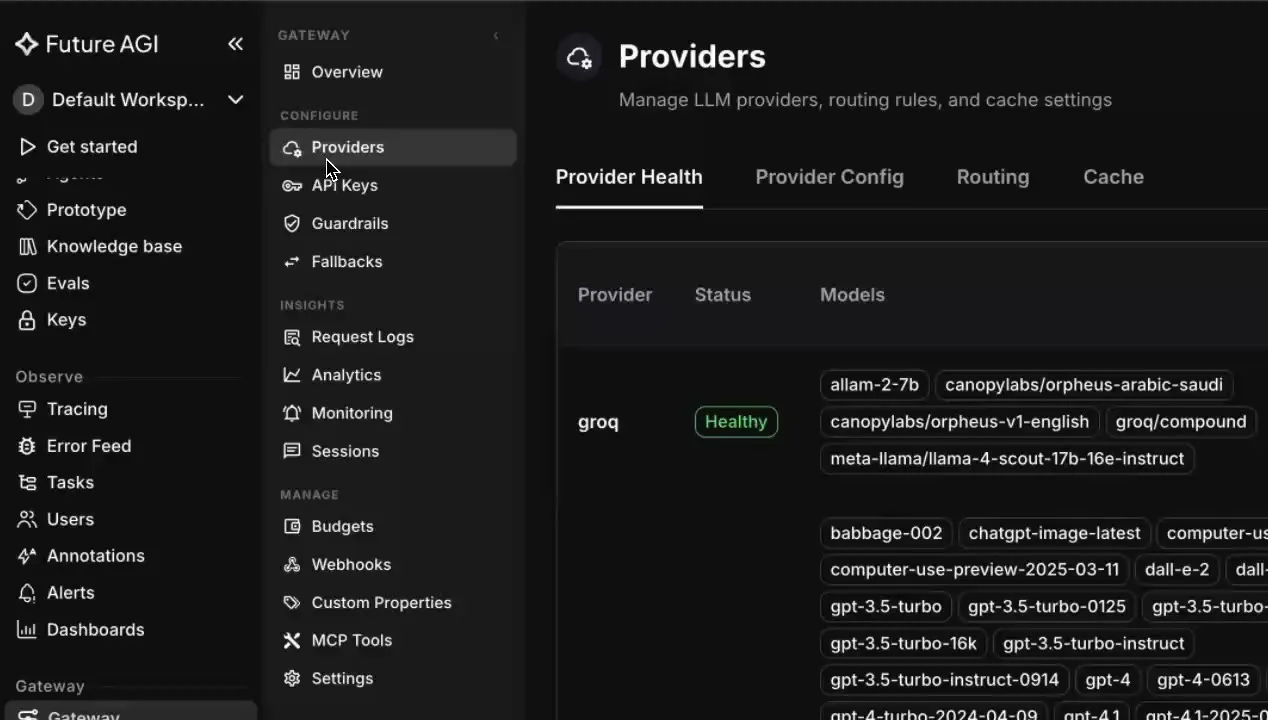Open Request Logs under Insights
The width and height of the screenshot is (1268, 720).
coord(362,337)
